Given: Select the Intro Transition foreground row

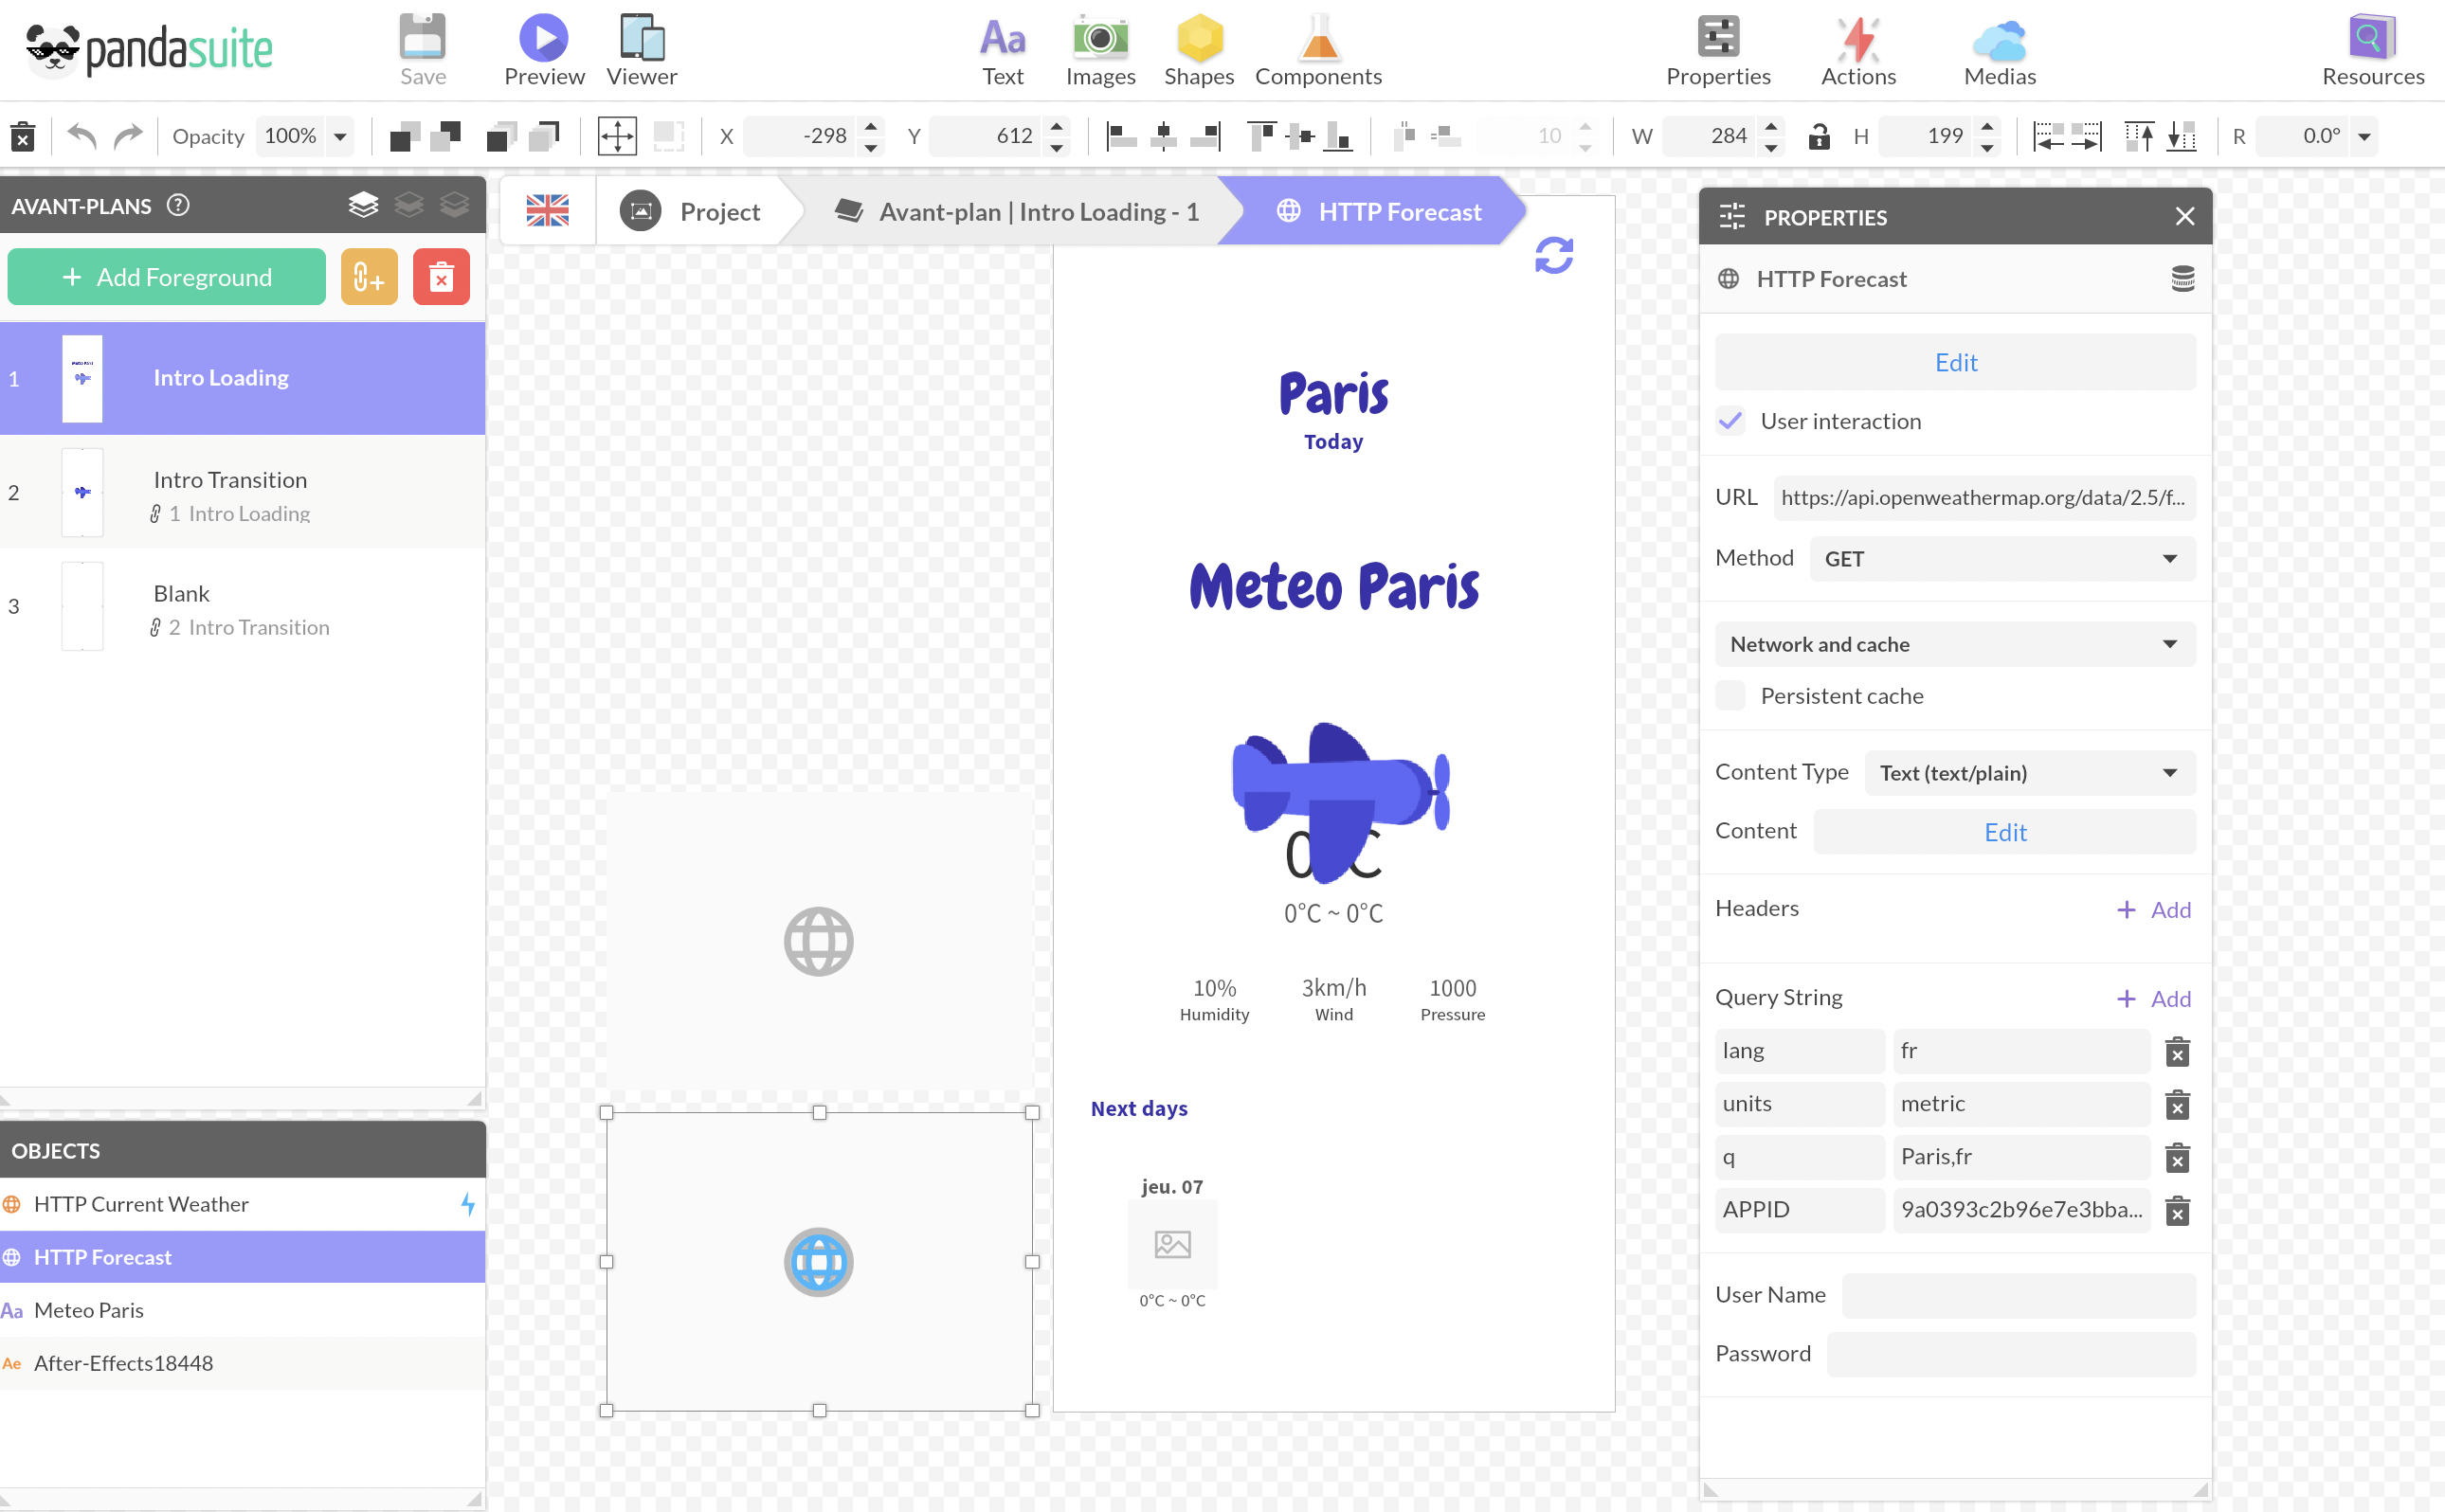Looking at the screenshot, I should pyautogui.click(x=242, y=493).
